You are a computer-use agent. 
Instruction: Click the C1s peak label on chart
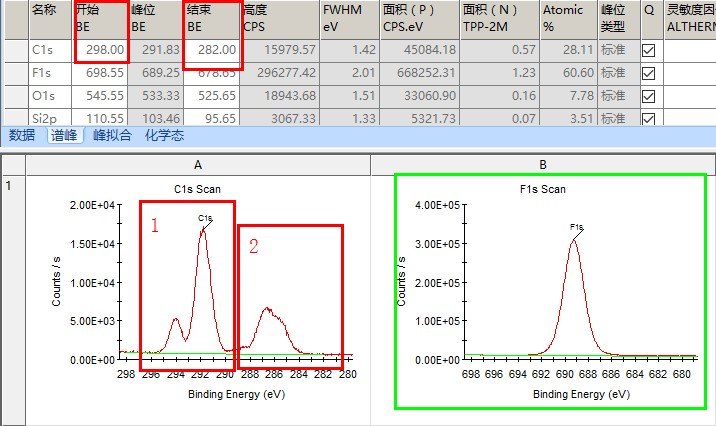[205, 217]
